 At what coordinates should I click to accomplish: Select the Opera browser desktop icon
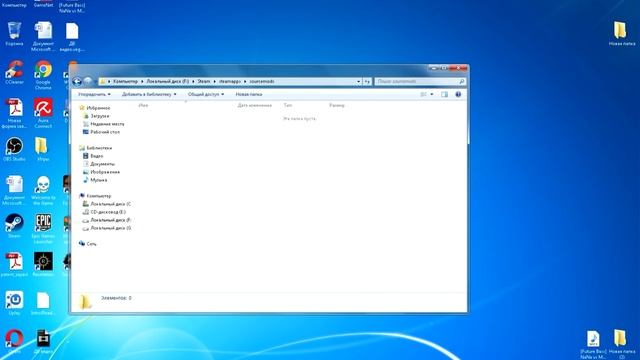[14, 341]
